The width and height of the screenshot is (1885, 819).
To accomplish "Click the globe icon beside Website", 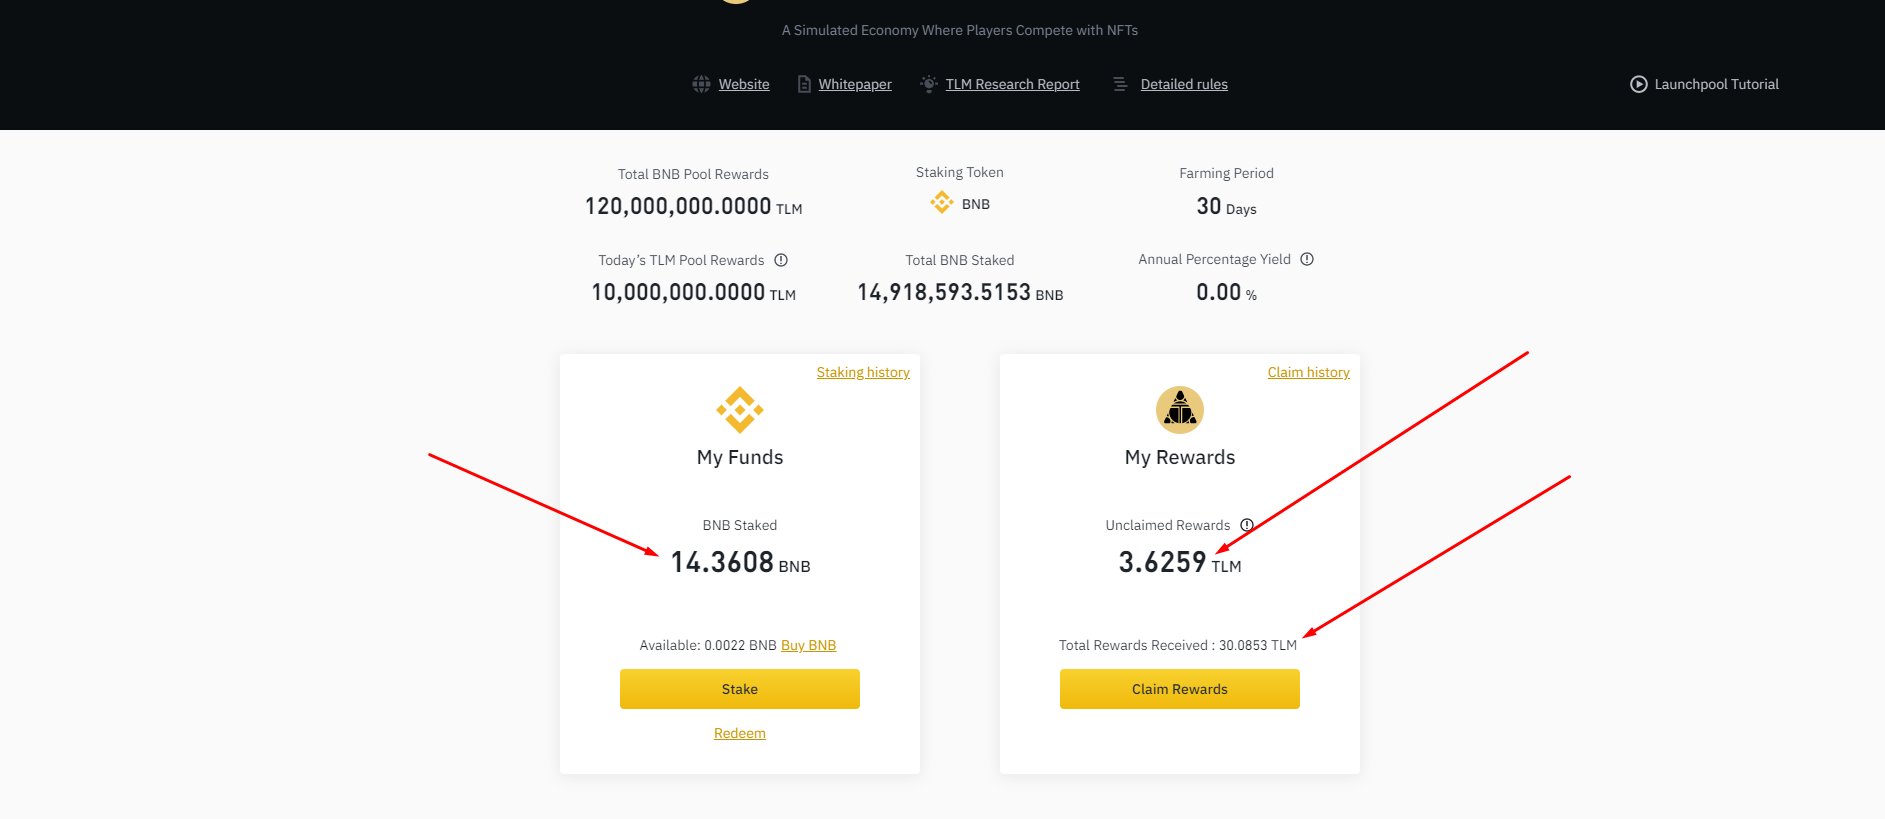I will [x=701, y=84].
